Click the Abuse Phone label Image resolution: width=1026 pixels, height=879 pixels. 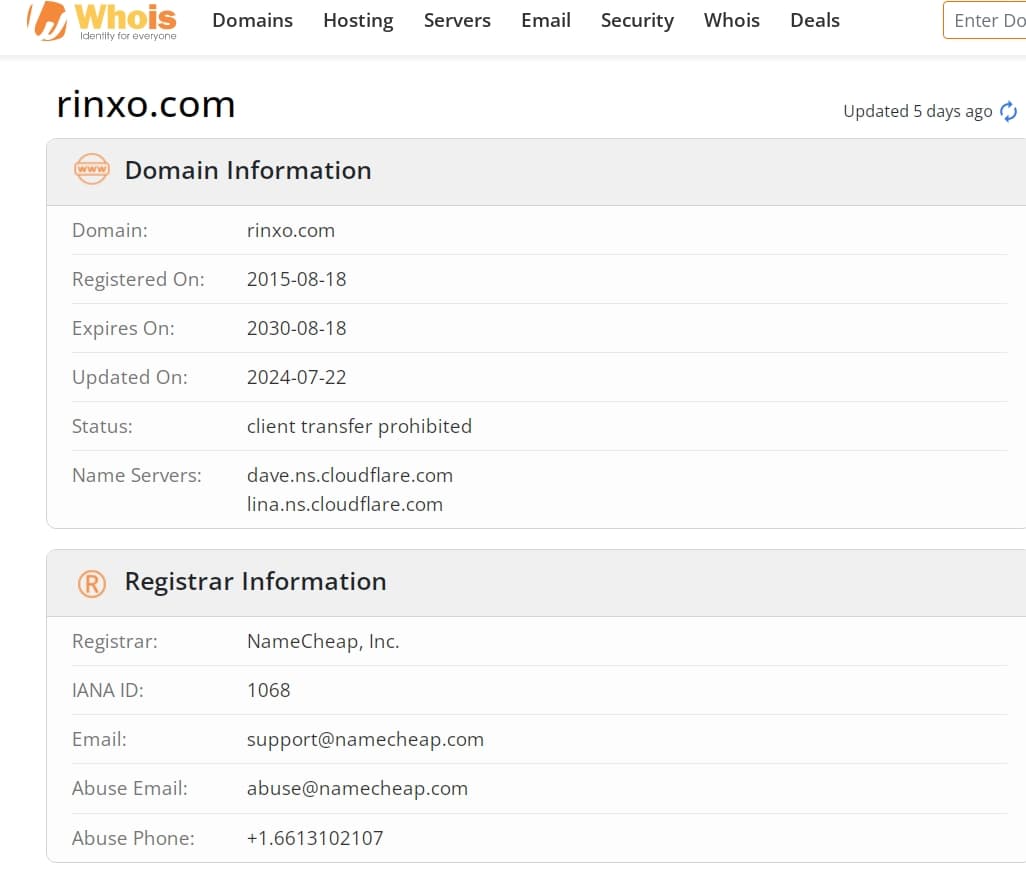click(x=133, y=838)
